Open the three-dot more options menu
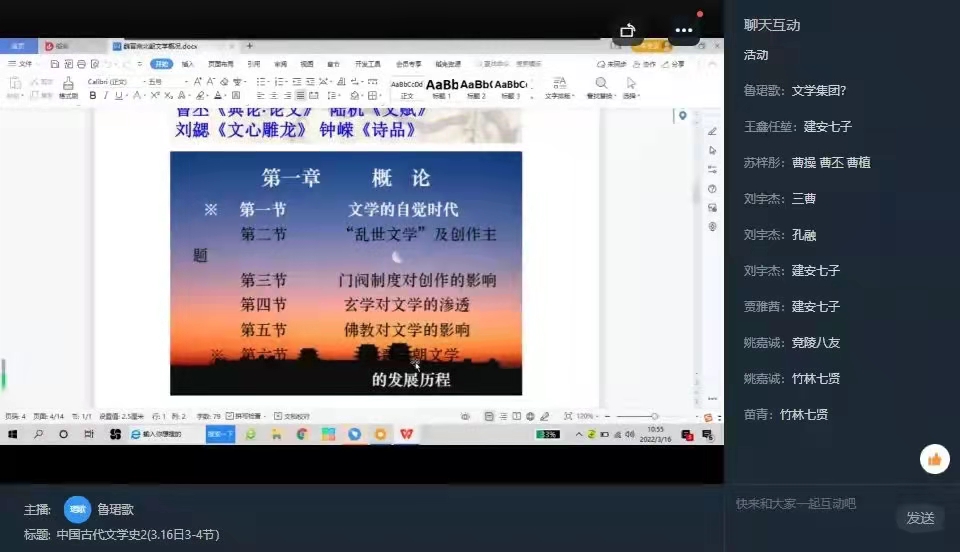 point(683,30)
